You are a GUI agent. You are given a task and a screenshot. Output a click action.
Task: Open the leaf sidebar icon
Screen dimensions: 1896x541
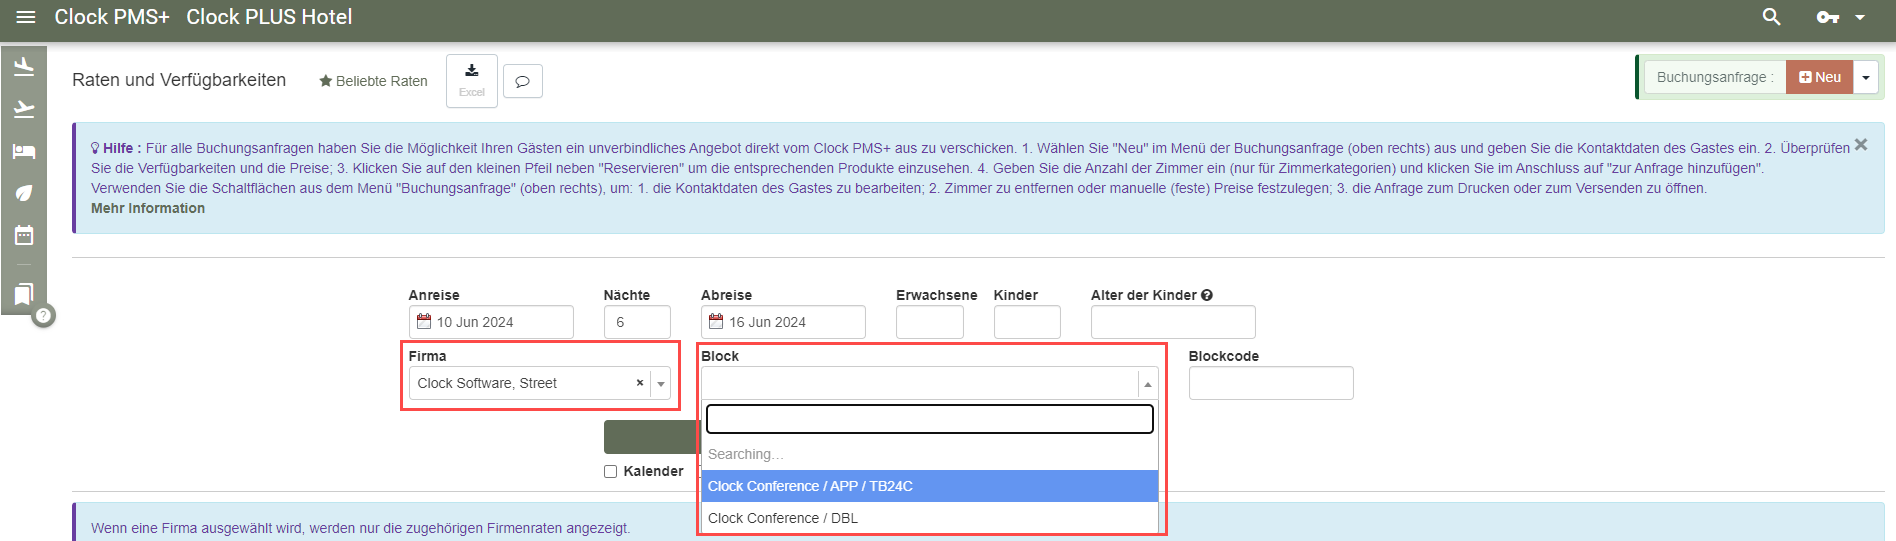click(x=24, y=193)
